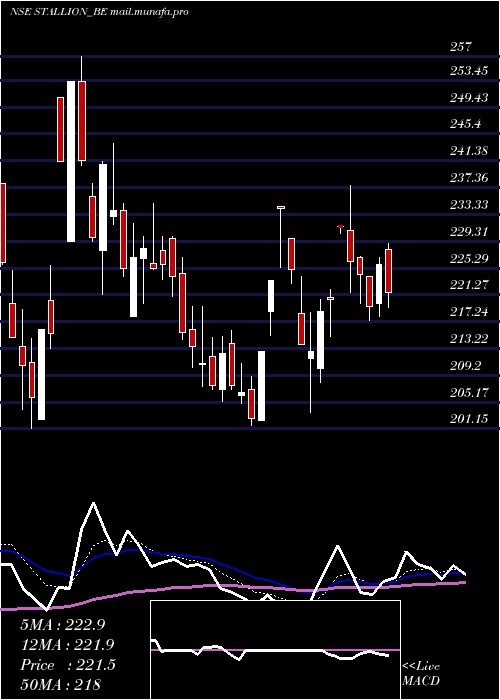Viewport: 500px width, 700px height.
Task: Select the 241.38 price level label
Action: [469, 151]
